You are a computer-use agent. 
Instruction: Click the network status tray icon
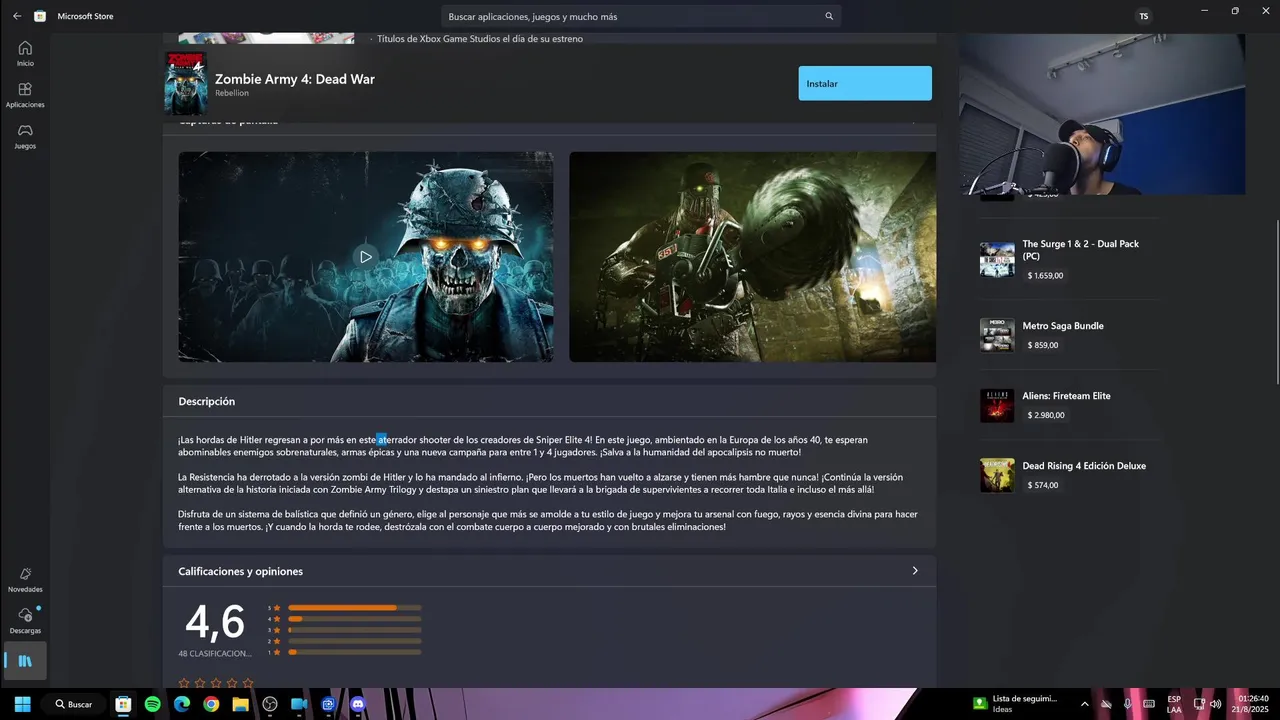pyautogui.click(x=1199, y=704)
